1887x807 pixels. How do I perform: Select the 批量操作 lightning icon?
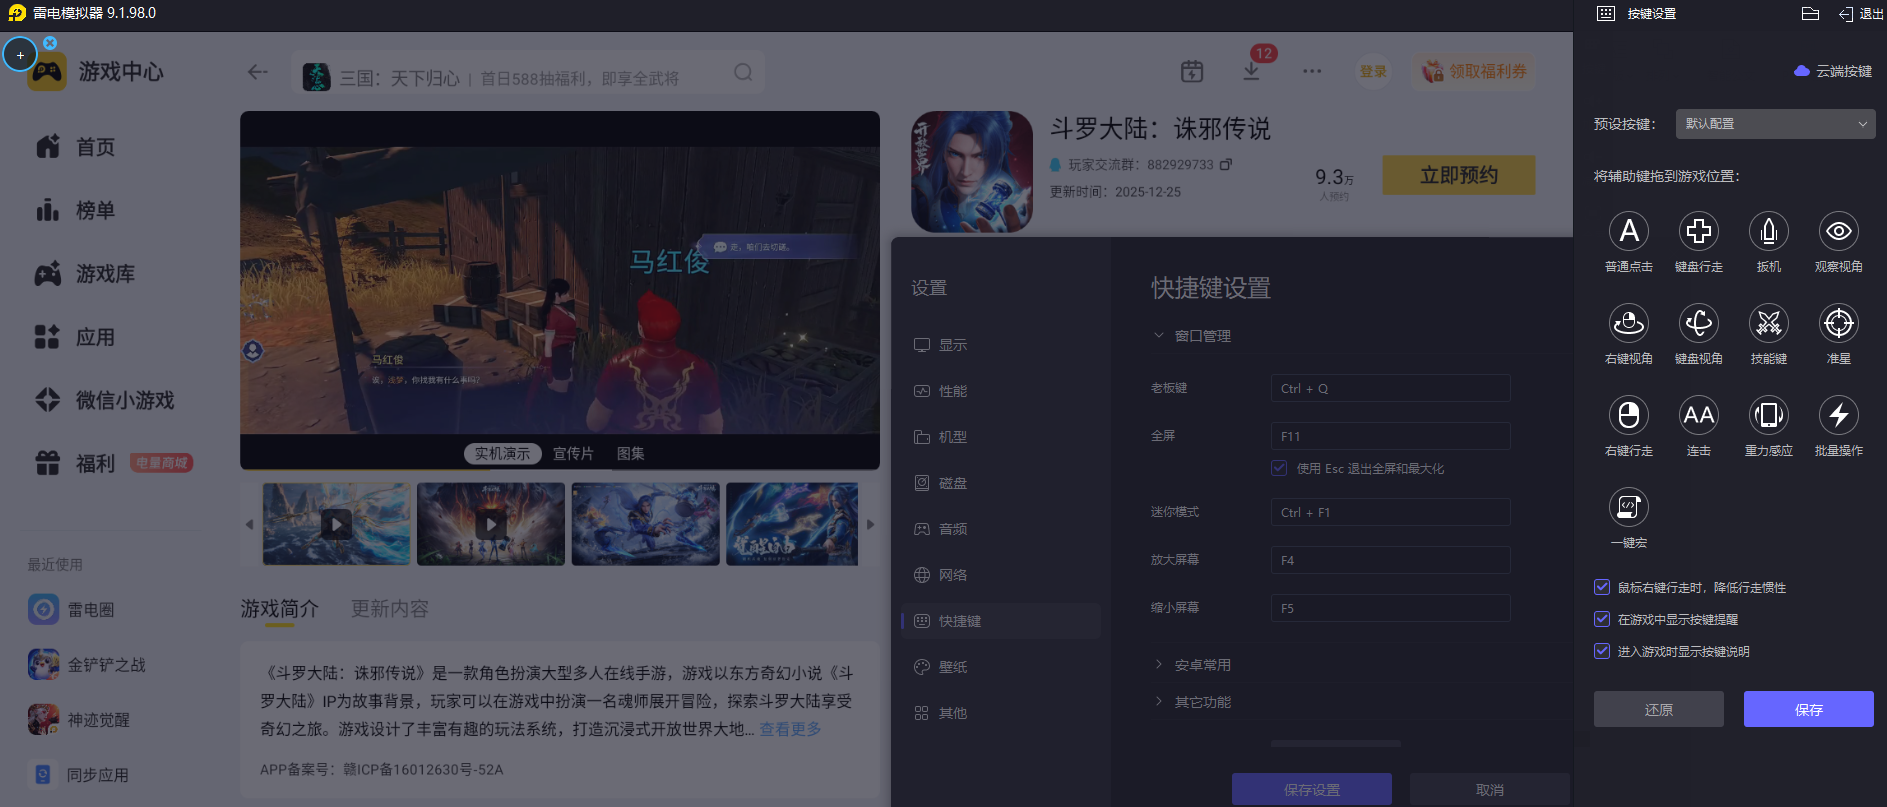pos(1839,415)
